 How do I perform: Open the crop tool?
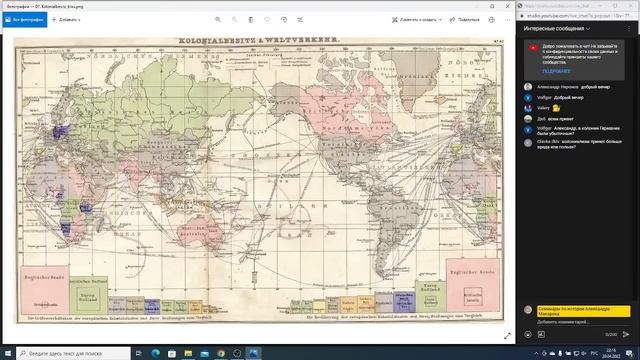coord(300,20)
